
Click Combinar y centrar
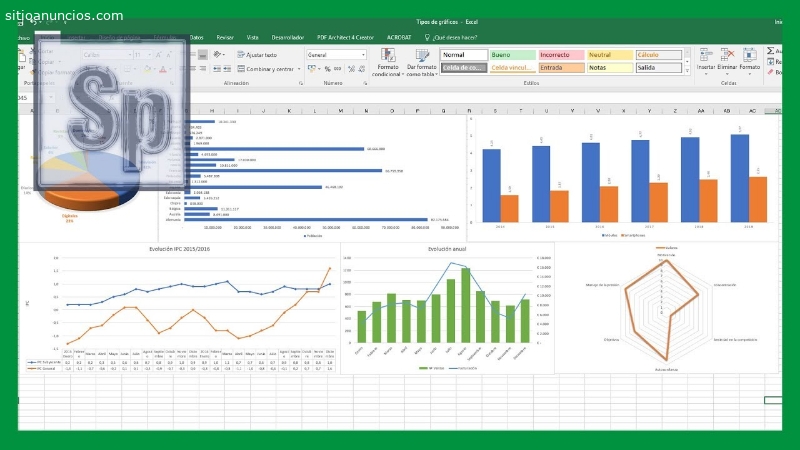[266, 69]
